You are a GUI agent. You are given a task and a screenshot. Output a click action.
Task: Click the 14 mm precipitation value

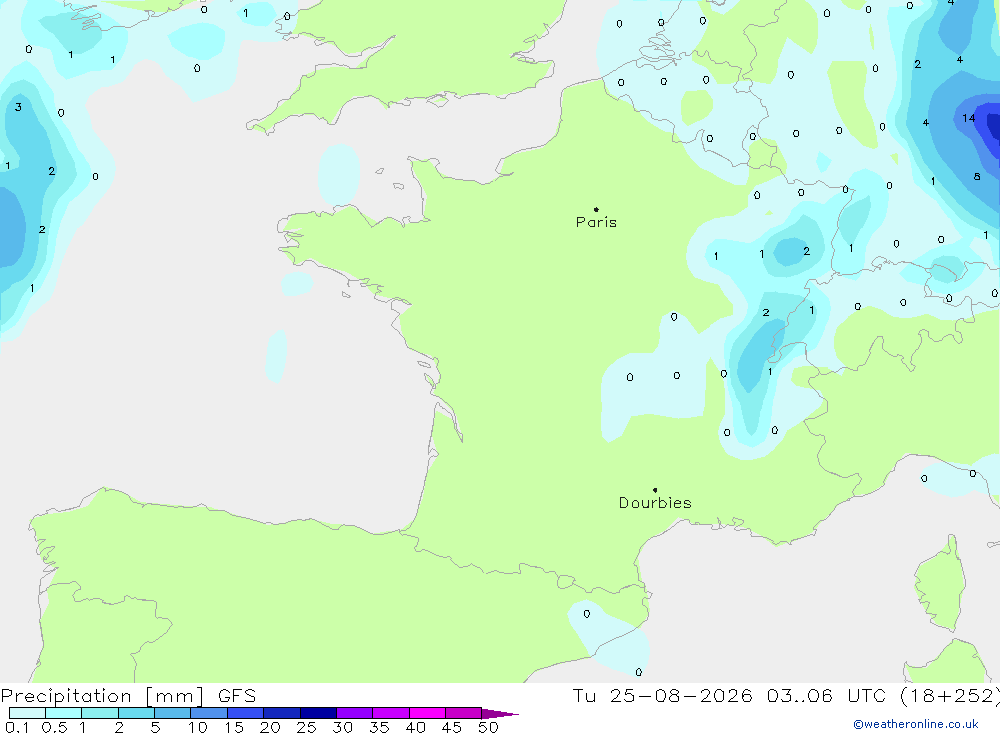click(969, 118)
